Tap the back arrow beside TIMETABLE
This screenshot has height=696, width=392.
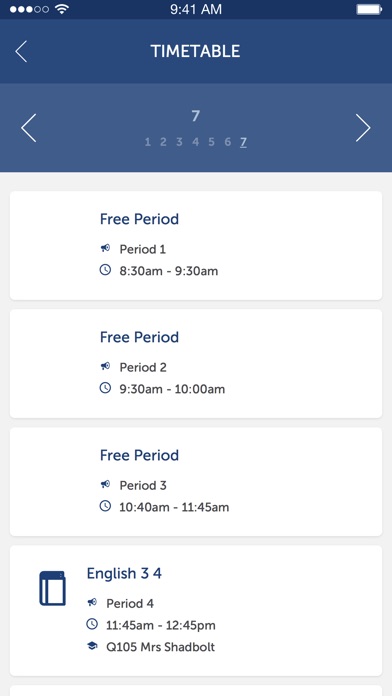pyautogui.click(x=21, y=51)
